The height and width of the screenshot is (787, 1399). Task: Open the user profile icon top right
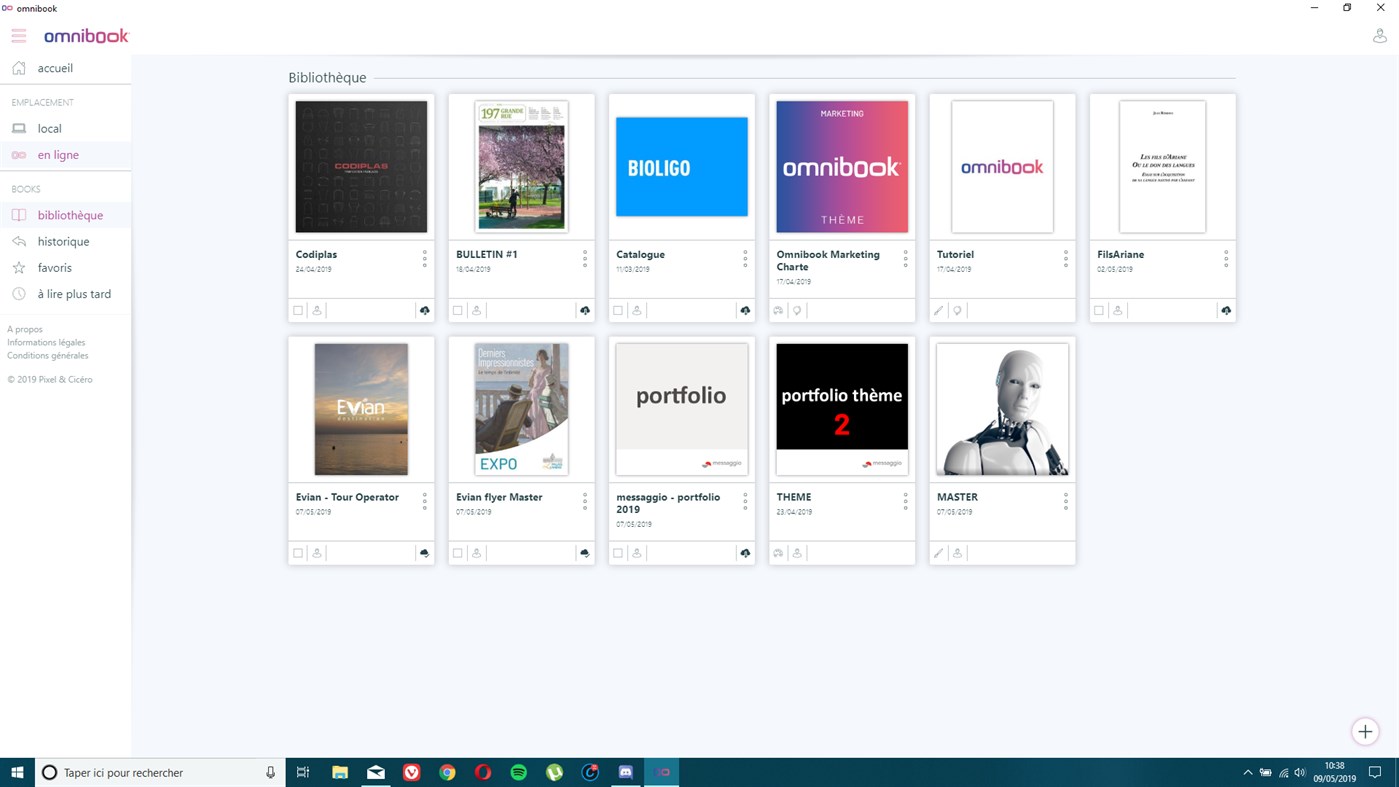tap(1379, 34)
